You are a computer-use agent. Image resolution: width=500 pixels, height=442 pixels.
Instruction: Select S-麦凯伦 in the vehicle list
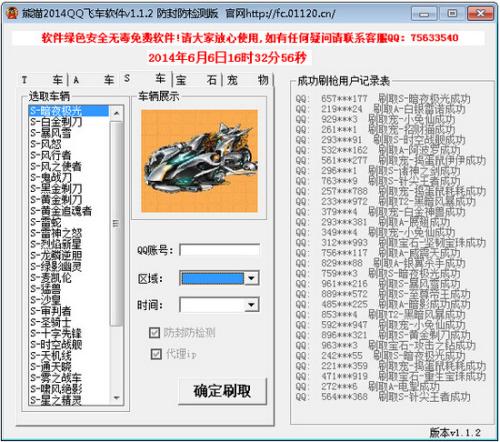pos(69,278)
